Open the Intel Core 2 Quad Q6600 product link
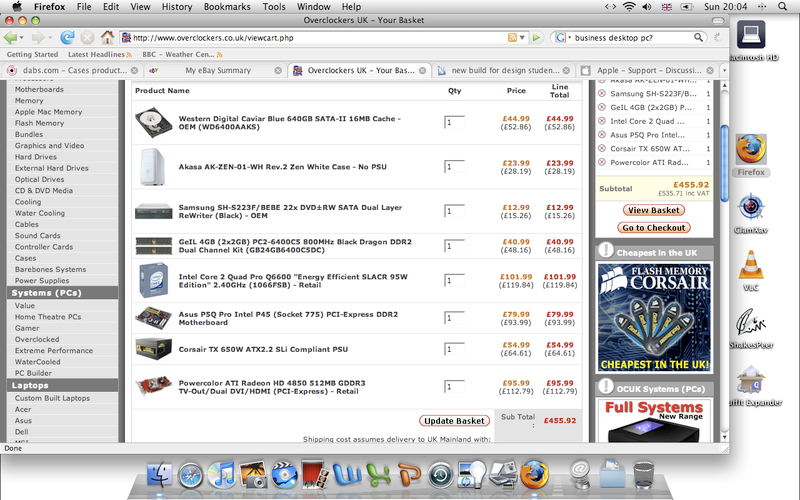800x500 pixels. click(293, 281)
